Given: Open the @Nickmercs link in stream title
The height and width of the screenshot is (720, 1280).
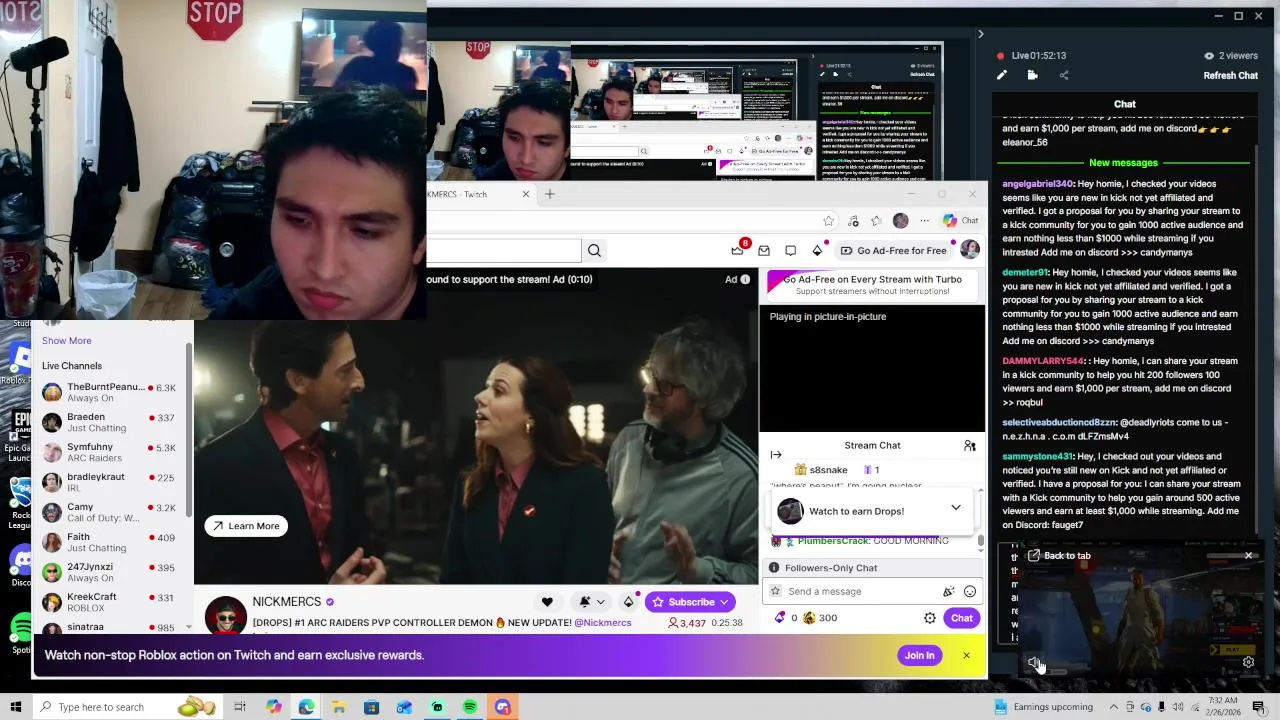Looking at the screenshot, I should (603, 623).
